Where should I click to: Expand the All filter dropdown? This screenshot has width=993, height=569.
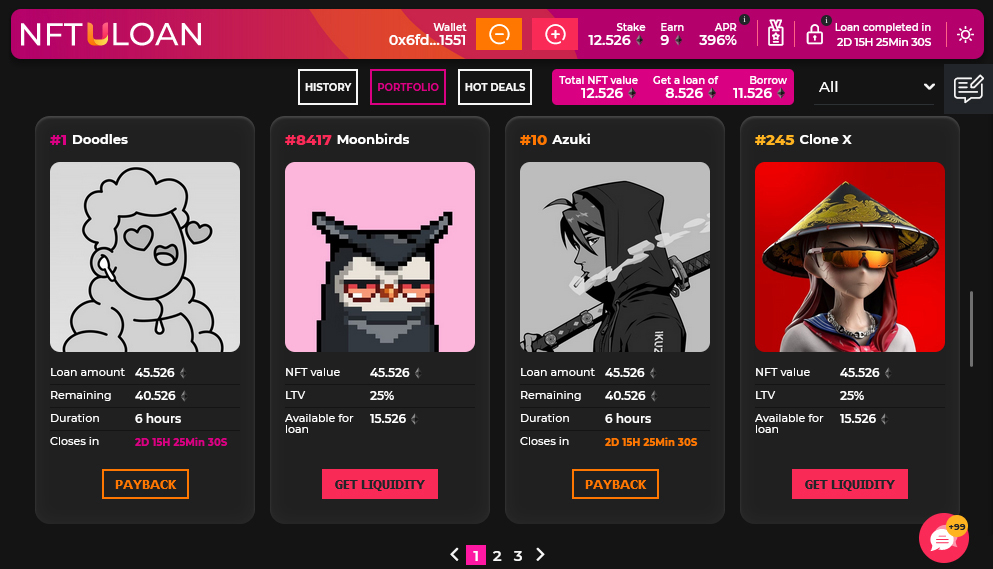[875, 87]
